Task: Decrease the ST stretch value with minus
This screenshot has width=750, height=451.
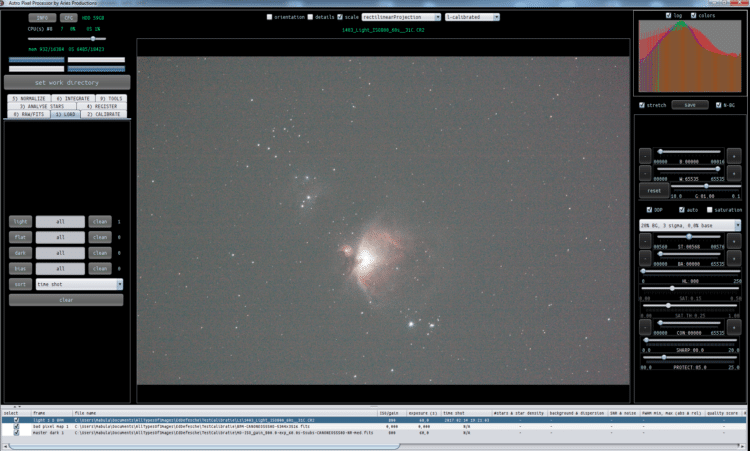Action: (645, 241)
